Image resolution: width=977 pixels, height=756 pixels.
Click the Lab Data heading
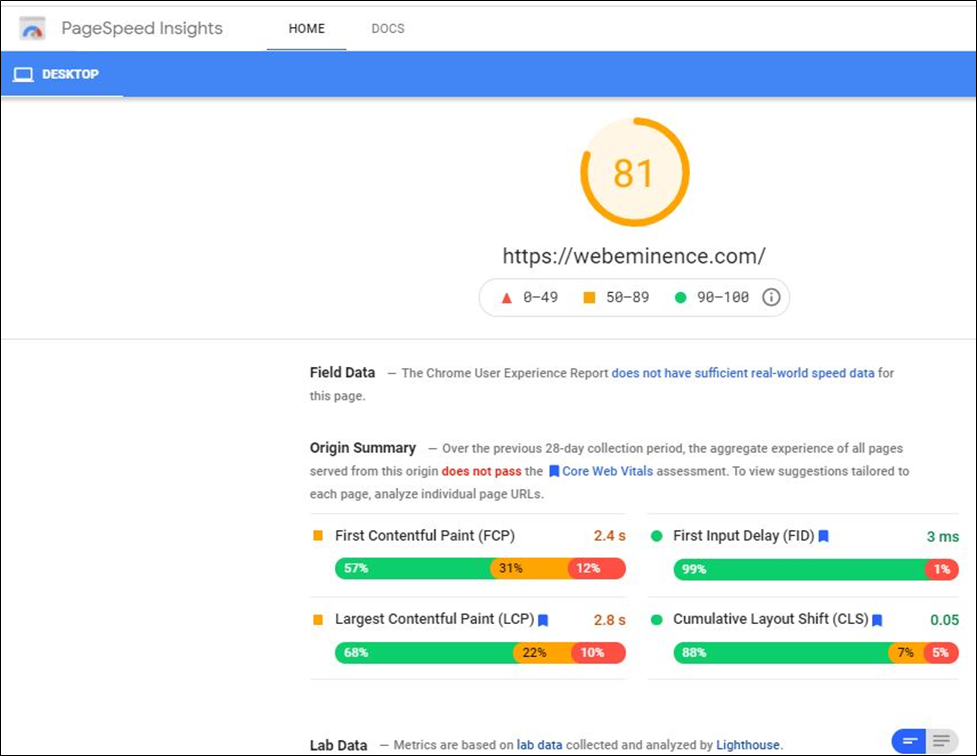[x=338, y=745]
